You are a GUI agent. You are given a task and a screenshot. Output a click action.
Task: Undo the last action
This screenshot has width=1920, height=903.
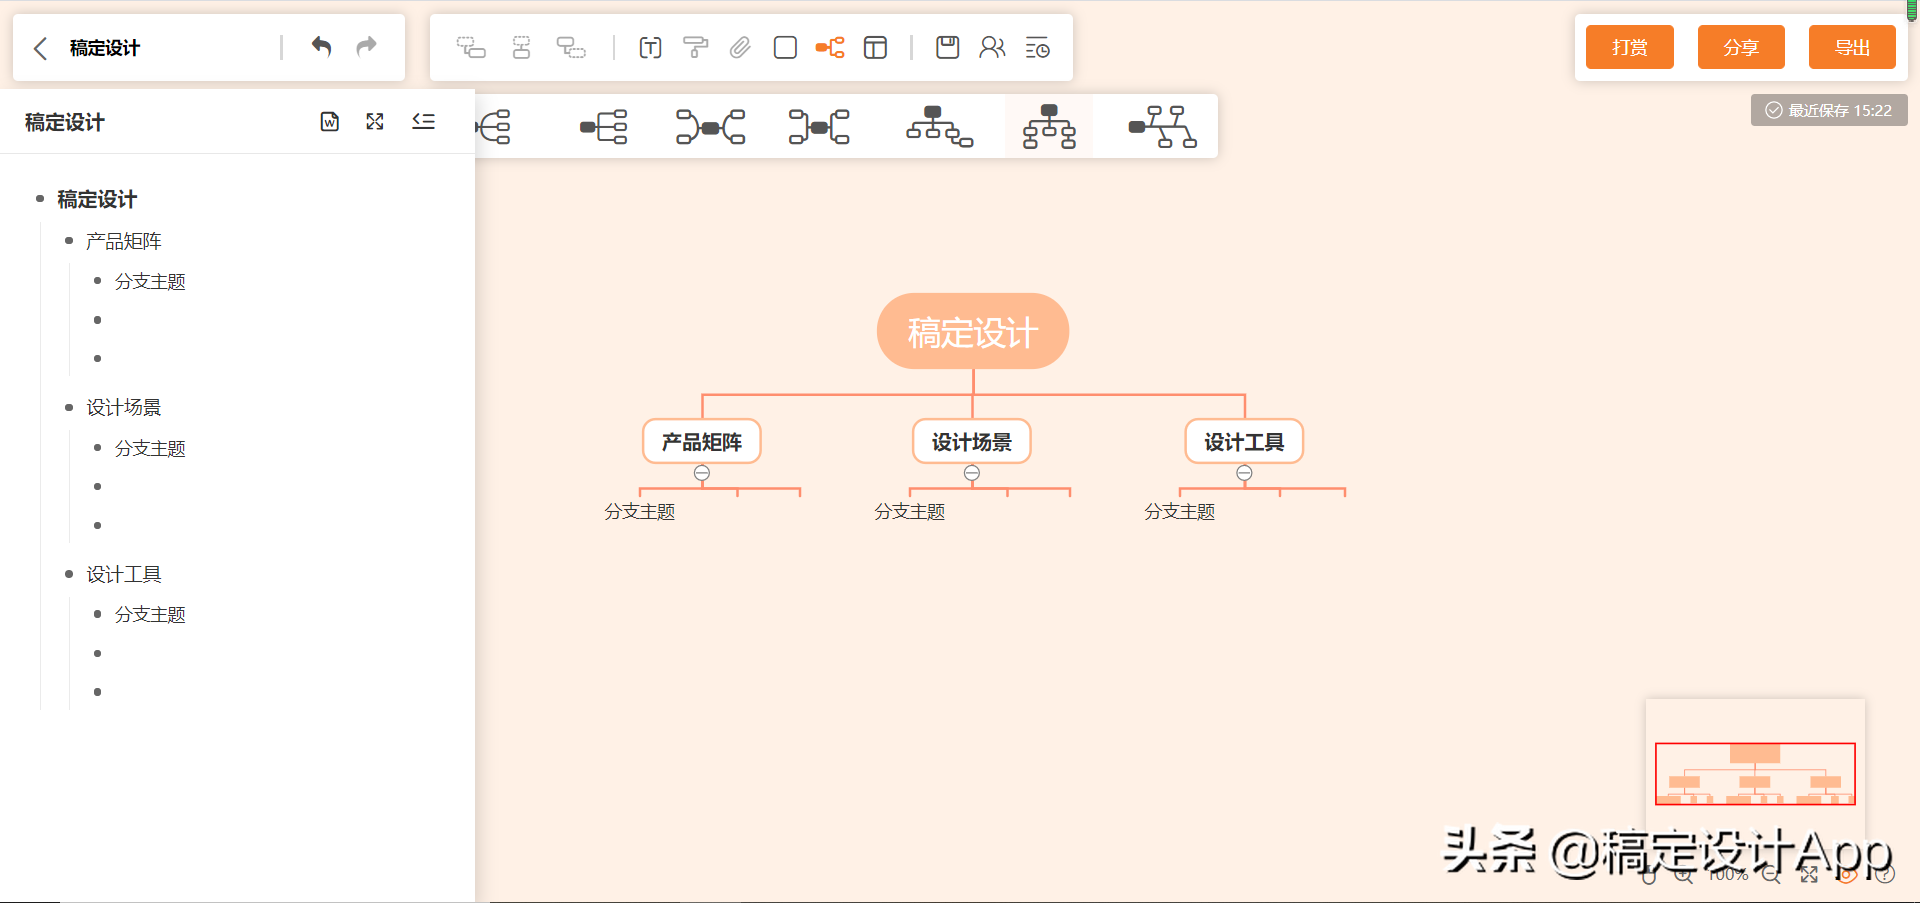click(321, 46)
